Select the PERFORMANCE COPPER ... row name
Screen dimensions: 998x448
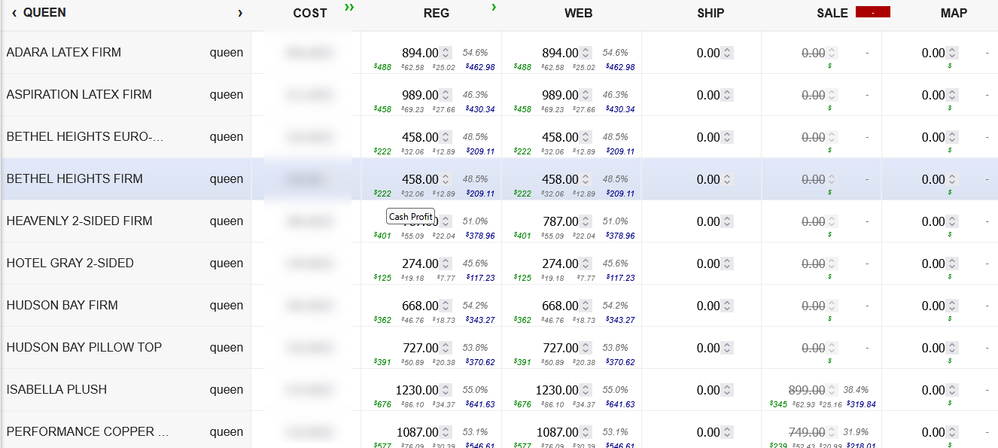(x=87, y=432)
